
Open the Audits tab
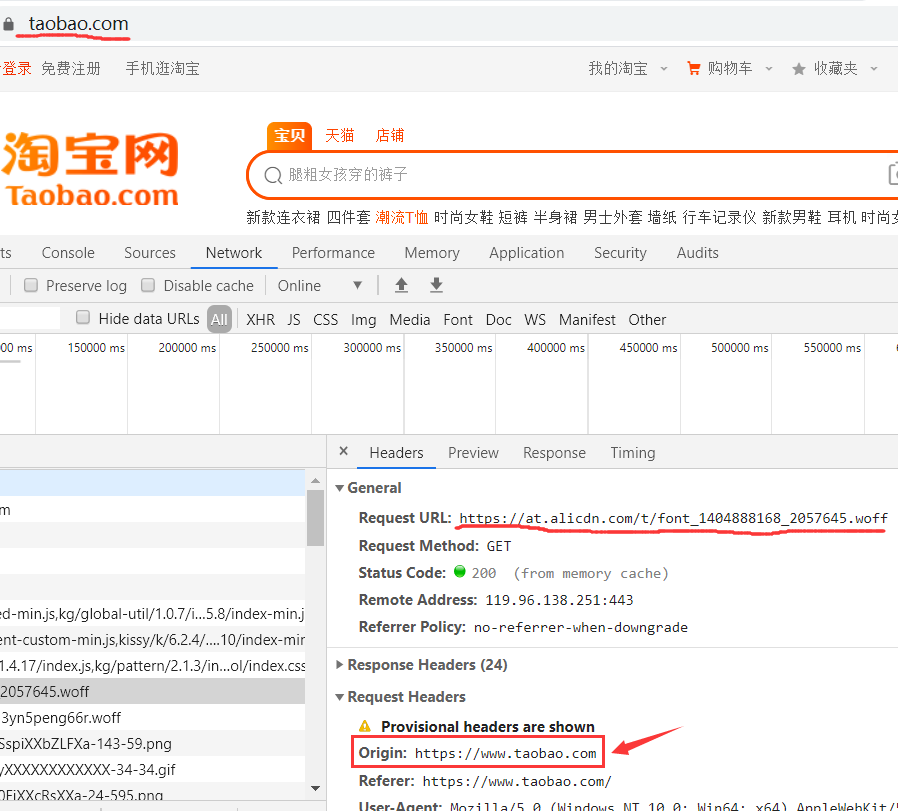tap(698, 253)
